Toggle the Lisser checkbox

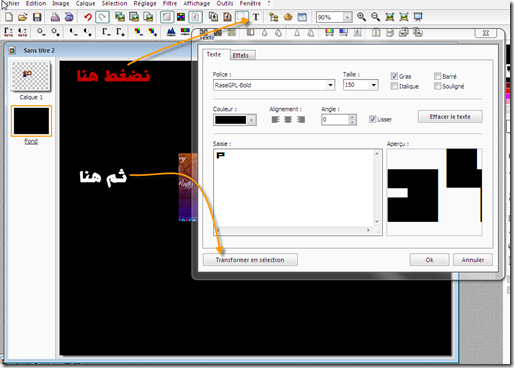[x=373, y=119]
